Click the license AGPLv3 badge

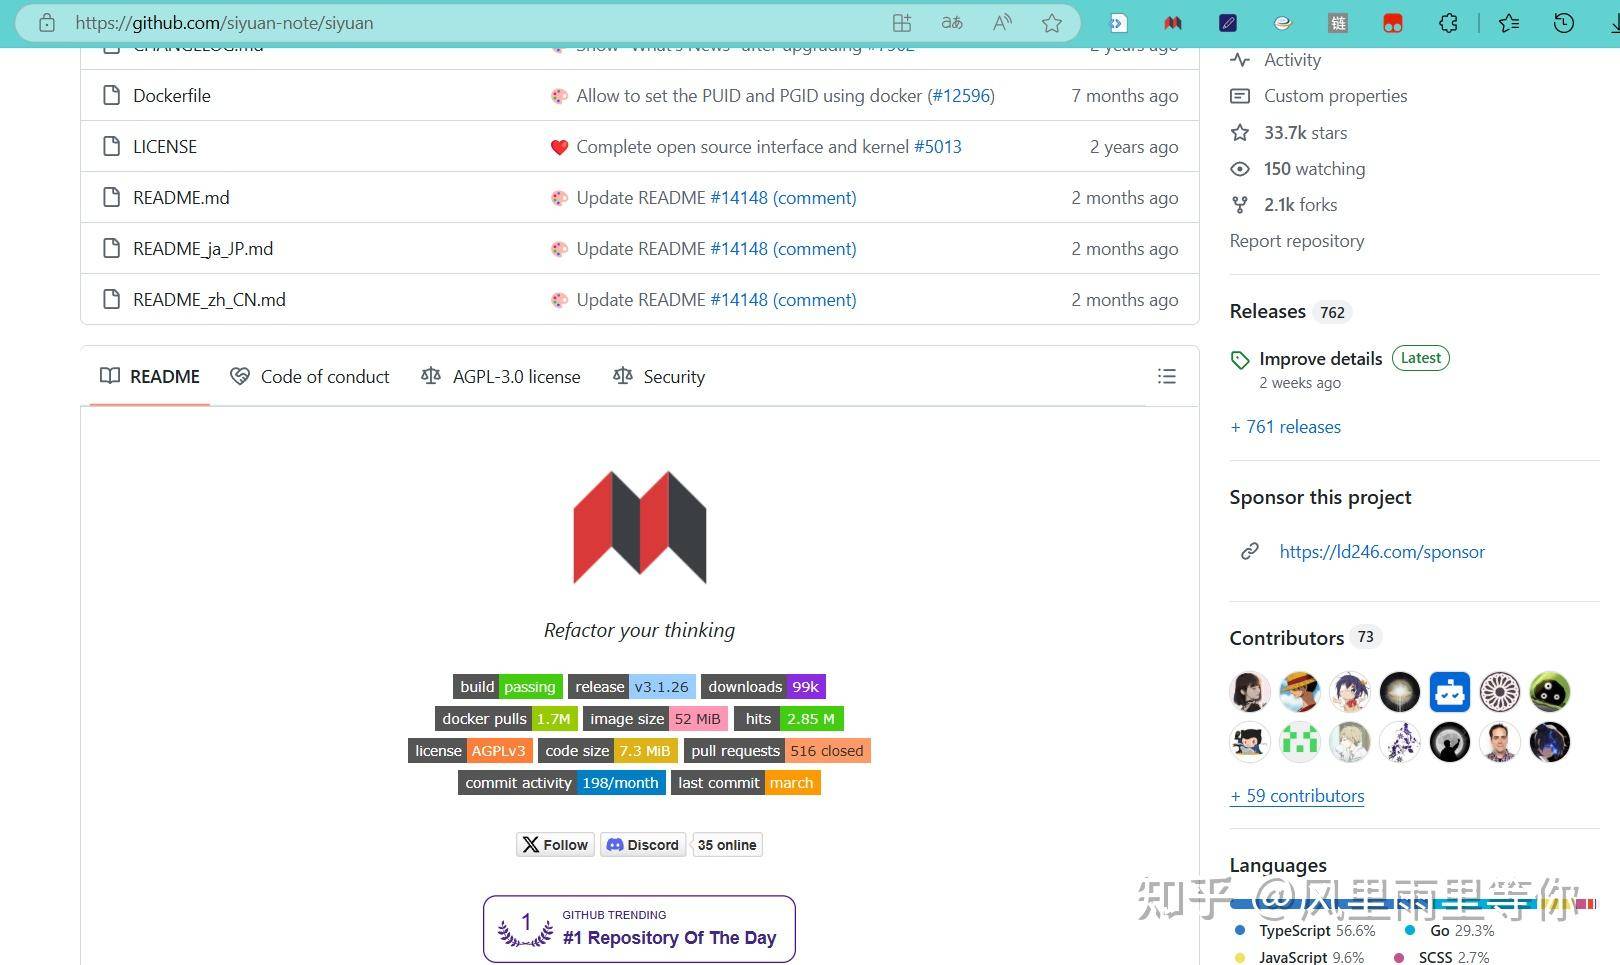(470, 750)
